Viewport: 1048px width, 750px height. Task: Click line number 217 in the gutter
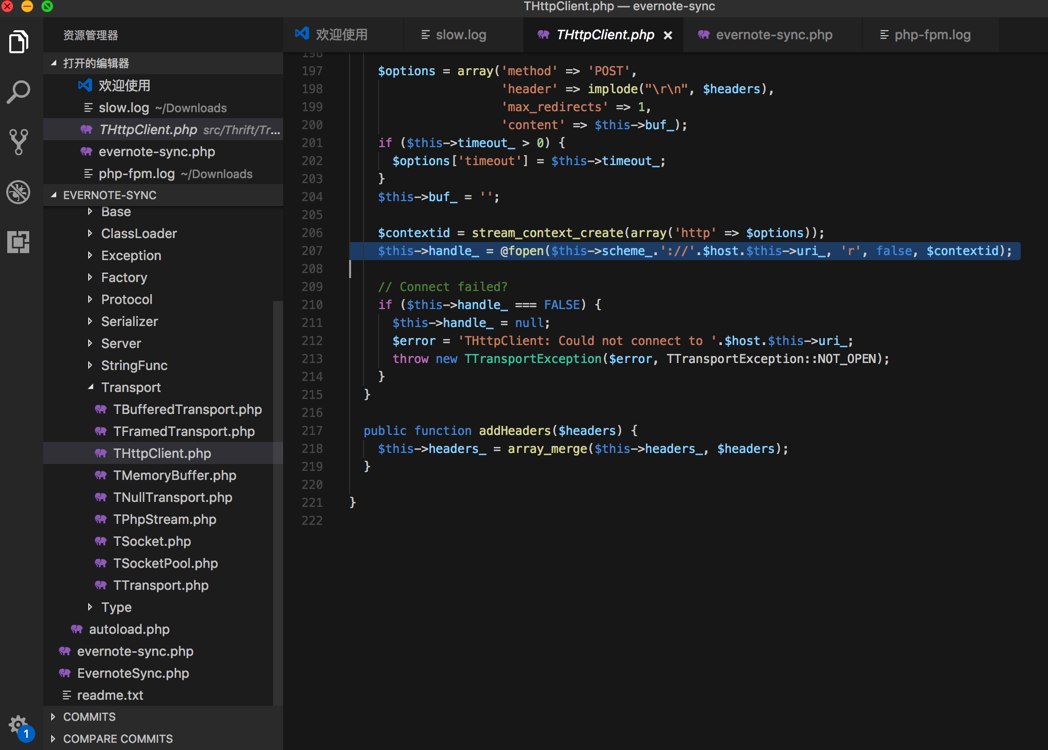click(x=312, y=431)
